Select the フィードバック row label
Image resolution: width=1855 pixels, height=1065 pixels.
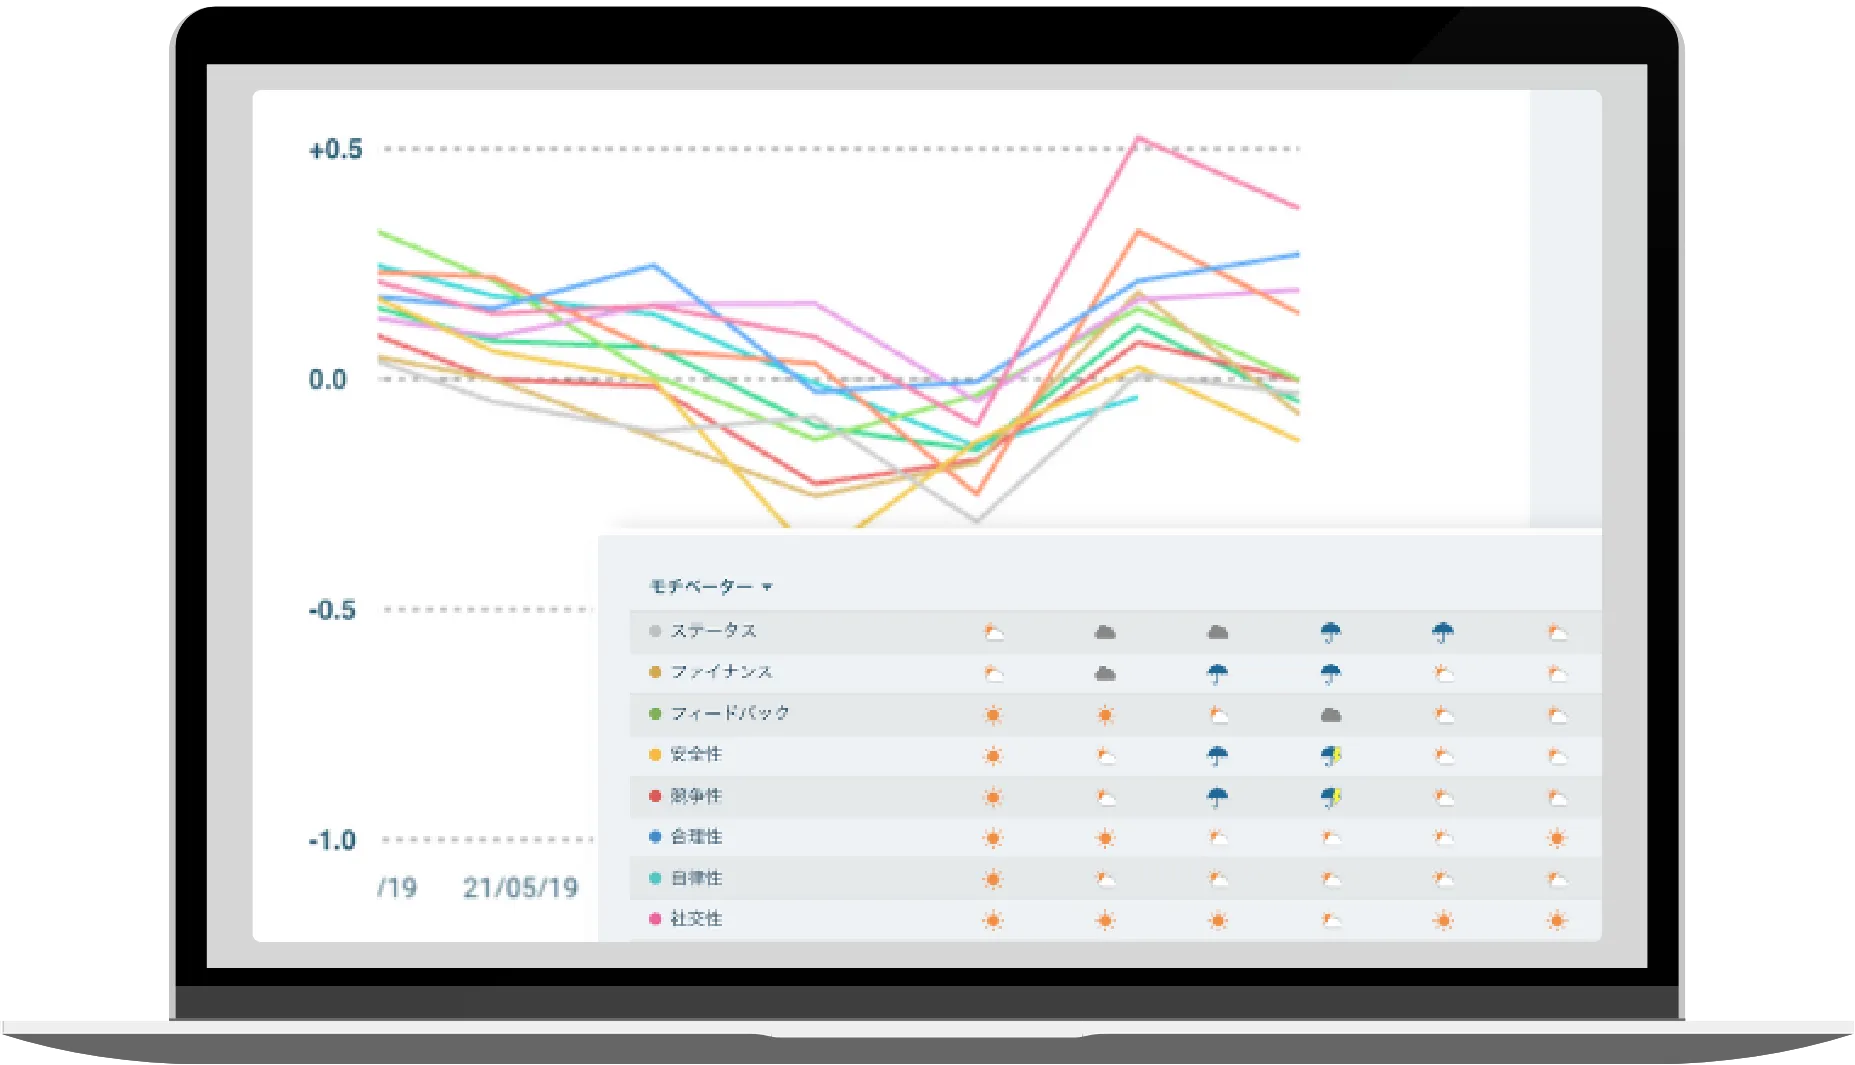coord(730,713)
